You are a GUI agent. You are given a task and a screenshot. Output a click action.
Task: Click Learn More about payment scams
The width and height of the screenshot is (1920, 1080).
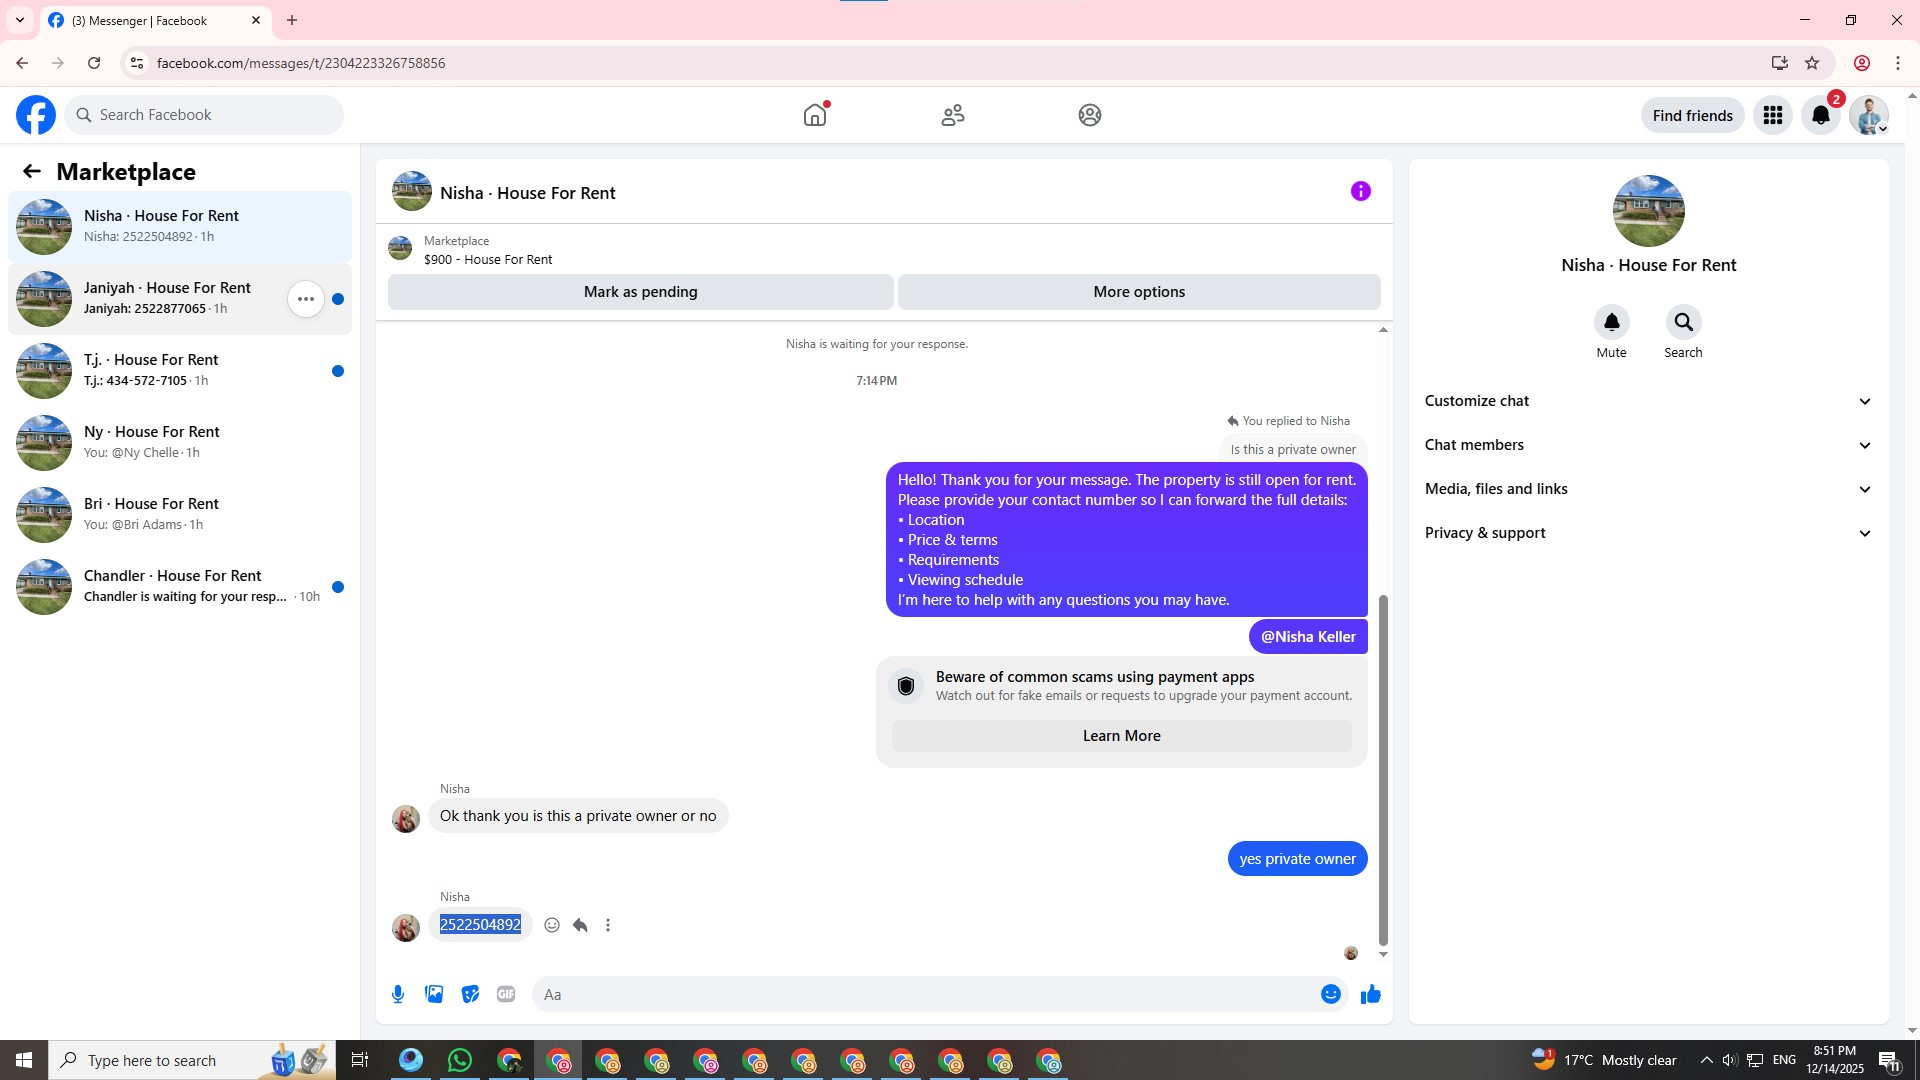pyautogui.click(x=1121, y=736)
